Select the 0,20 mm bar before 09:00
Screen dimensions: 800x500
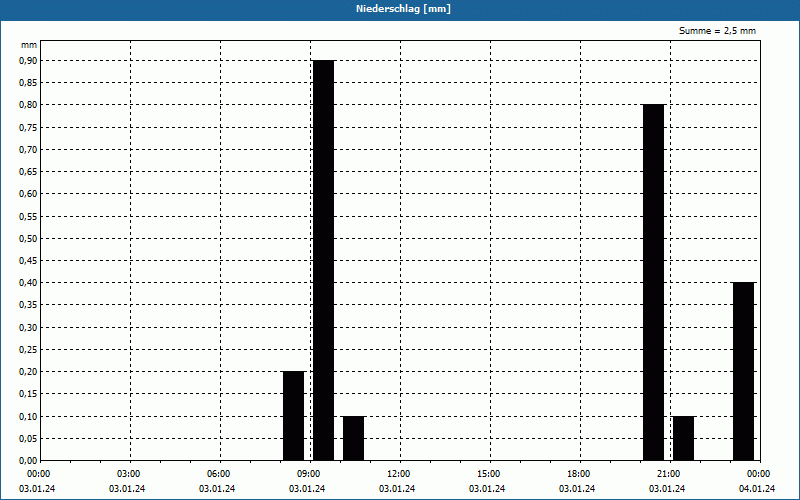293,416
